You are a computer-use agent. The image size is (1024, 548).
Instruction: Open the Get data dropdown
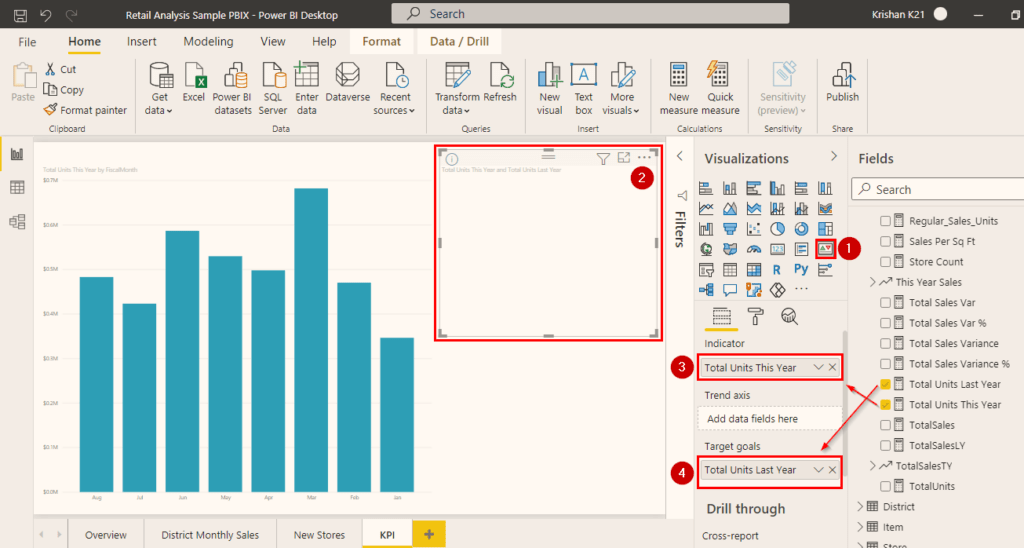tap(159, 89)
